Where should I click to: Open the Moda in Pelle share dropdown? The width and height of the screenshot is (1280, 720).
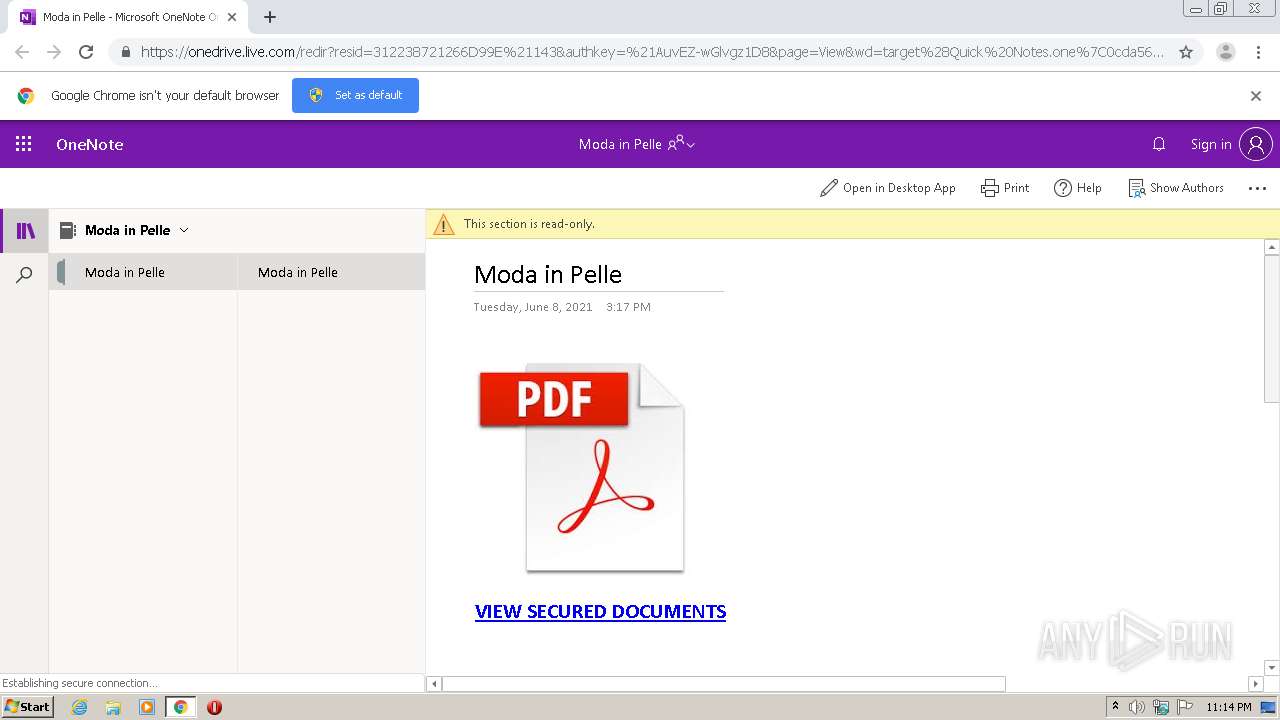click(x=681, y=144)
